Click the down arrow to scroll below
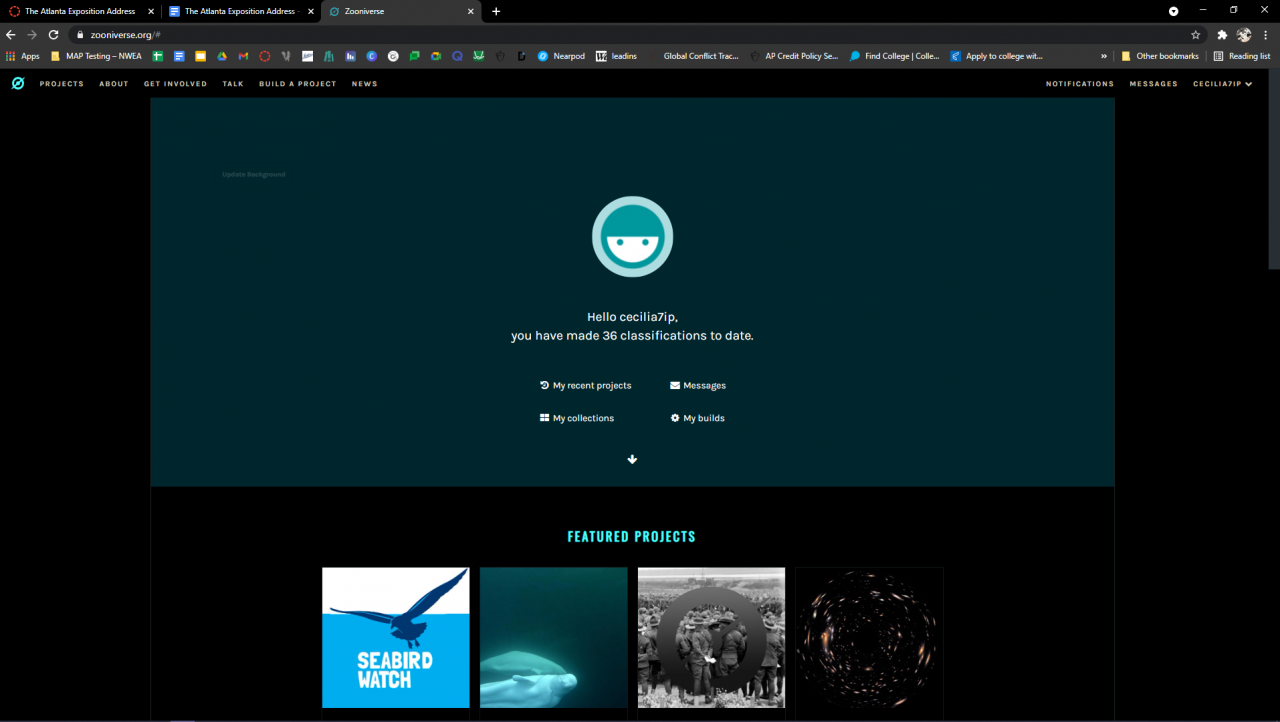Image resolution: width=1280 pixels, height=722 pixels. point(632,459)
